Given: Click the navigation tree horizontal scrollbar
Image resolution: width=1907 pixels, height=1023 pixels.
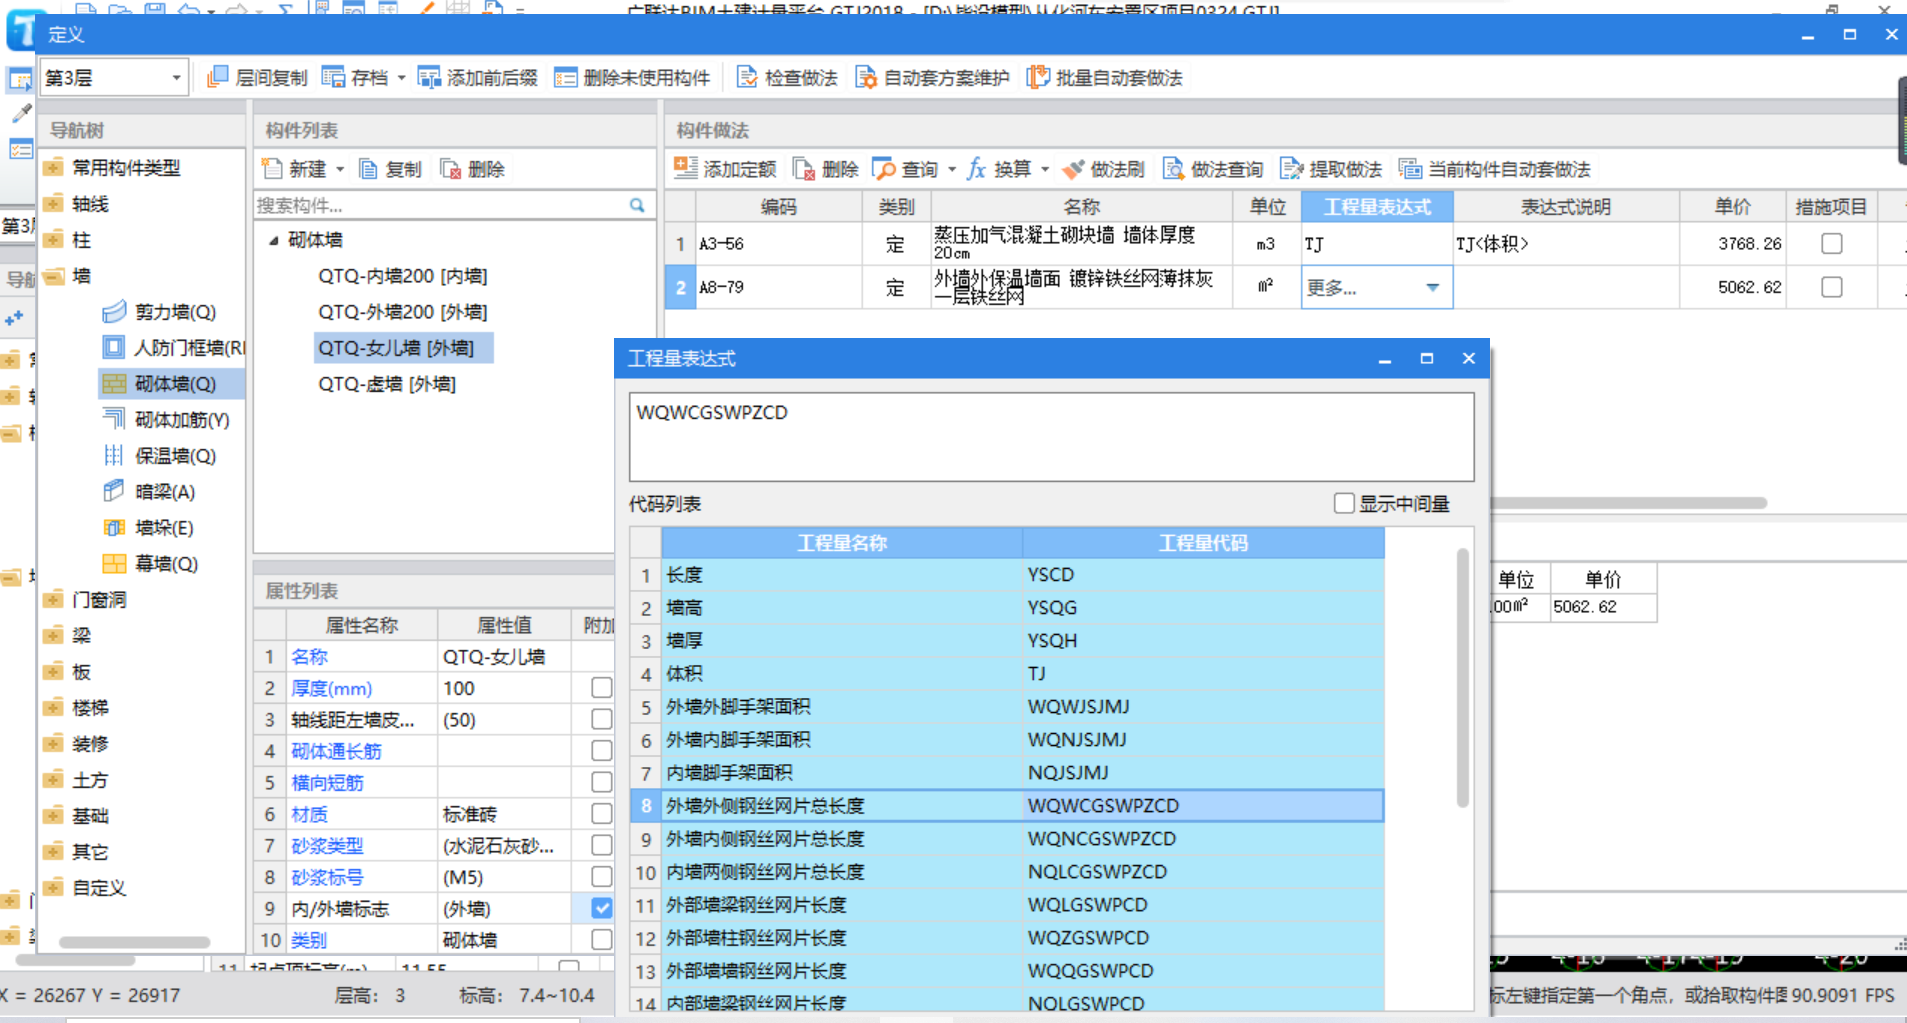Looking at the screenshot, I should tap(134, 942).
